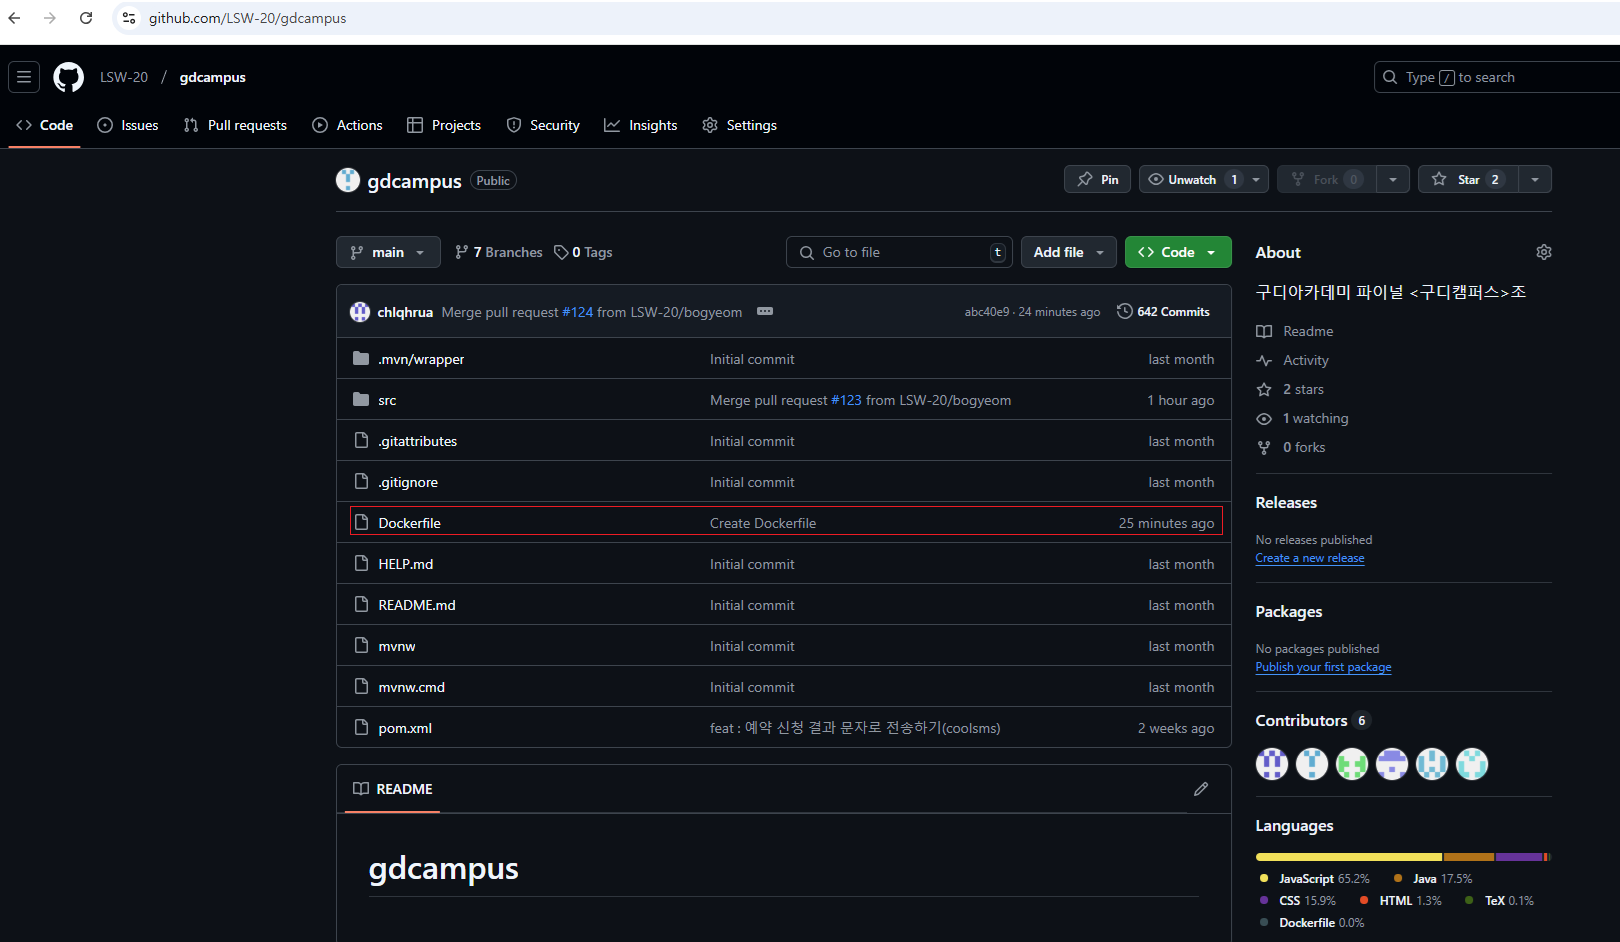Image resolution: width=1620 pixels, height=942 pixels.
Task: Pin the repository with Pin button
Action: (x=1098, y=179)
